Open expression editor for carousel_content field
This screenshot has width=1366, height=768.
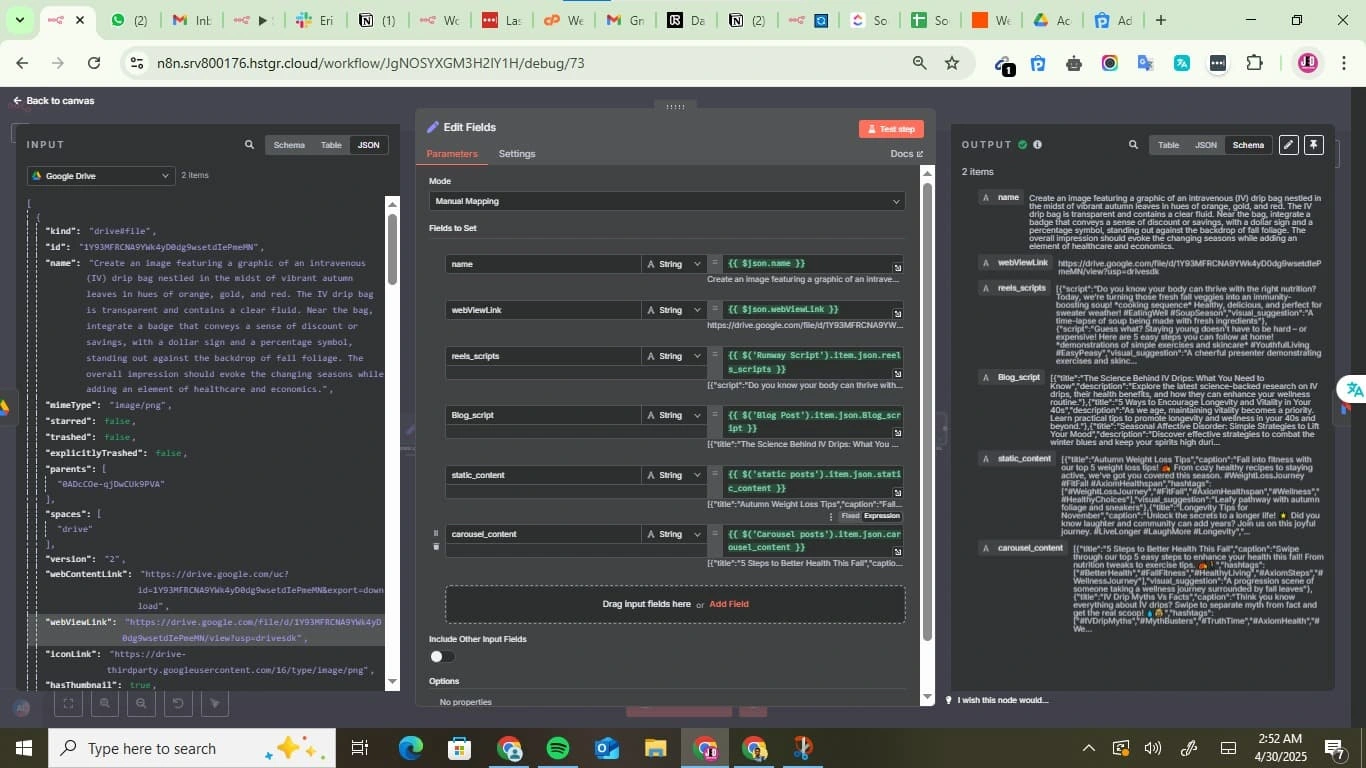pyautogui.click(x=897, y=552)
